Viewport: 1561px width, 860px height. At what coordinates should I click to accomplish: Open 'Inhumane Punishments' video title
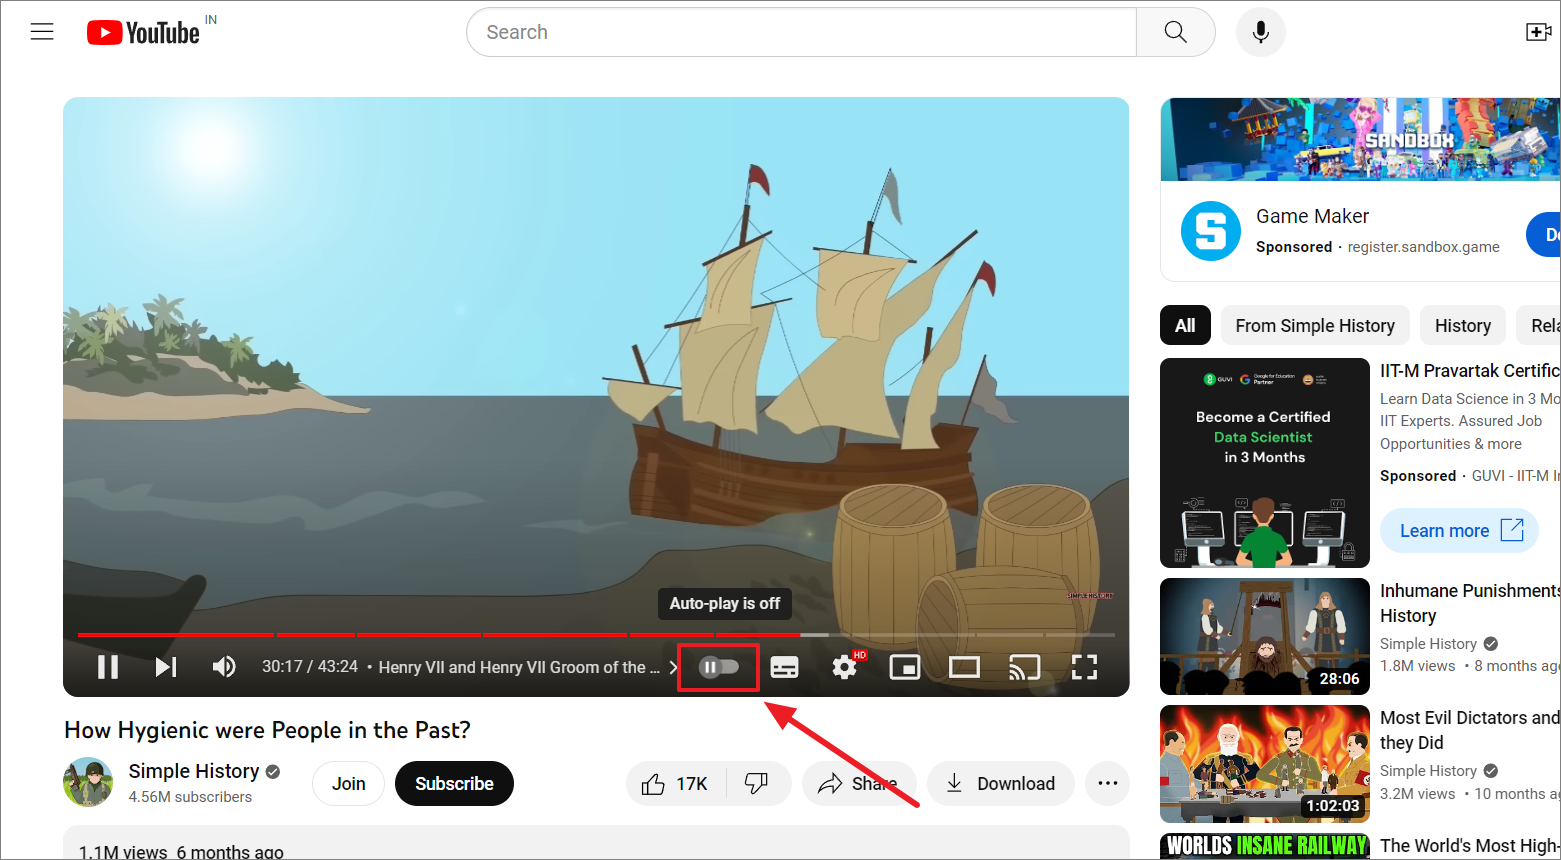point(1470,603)
